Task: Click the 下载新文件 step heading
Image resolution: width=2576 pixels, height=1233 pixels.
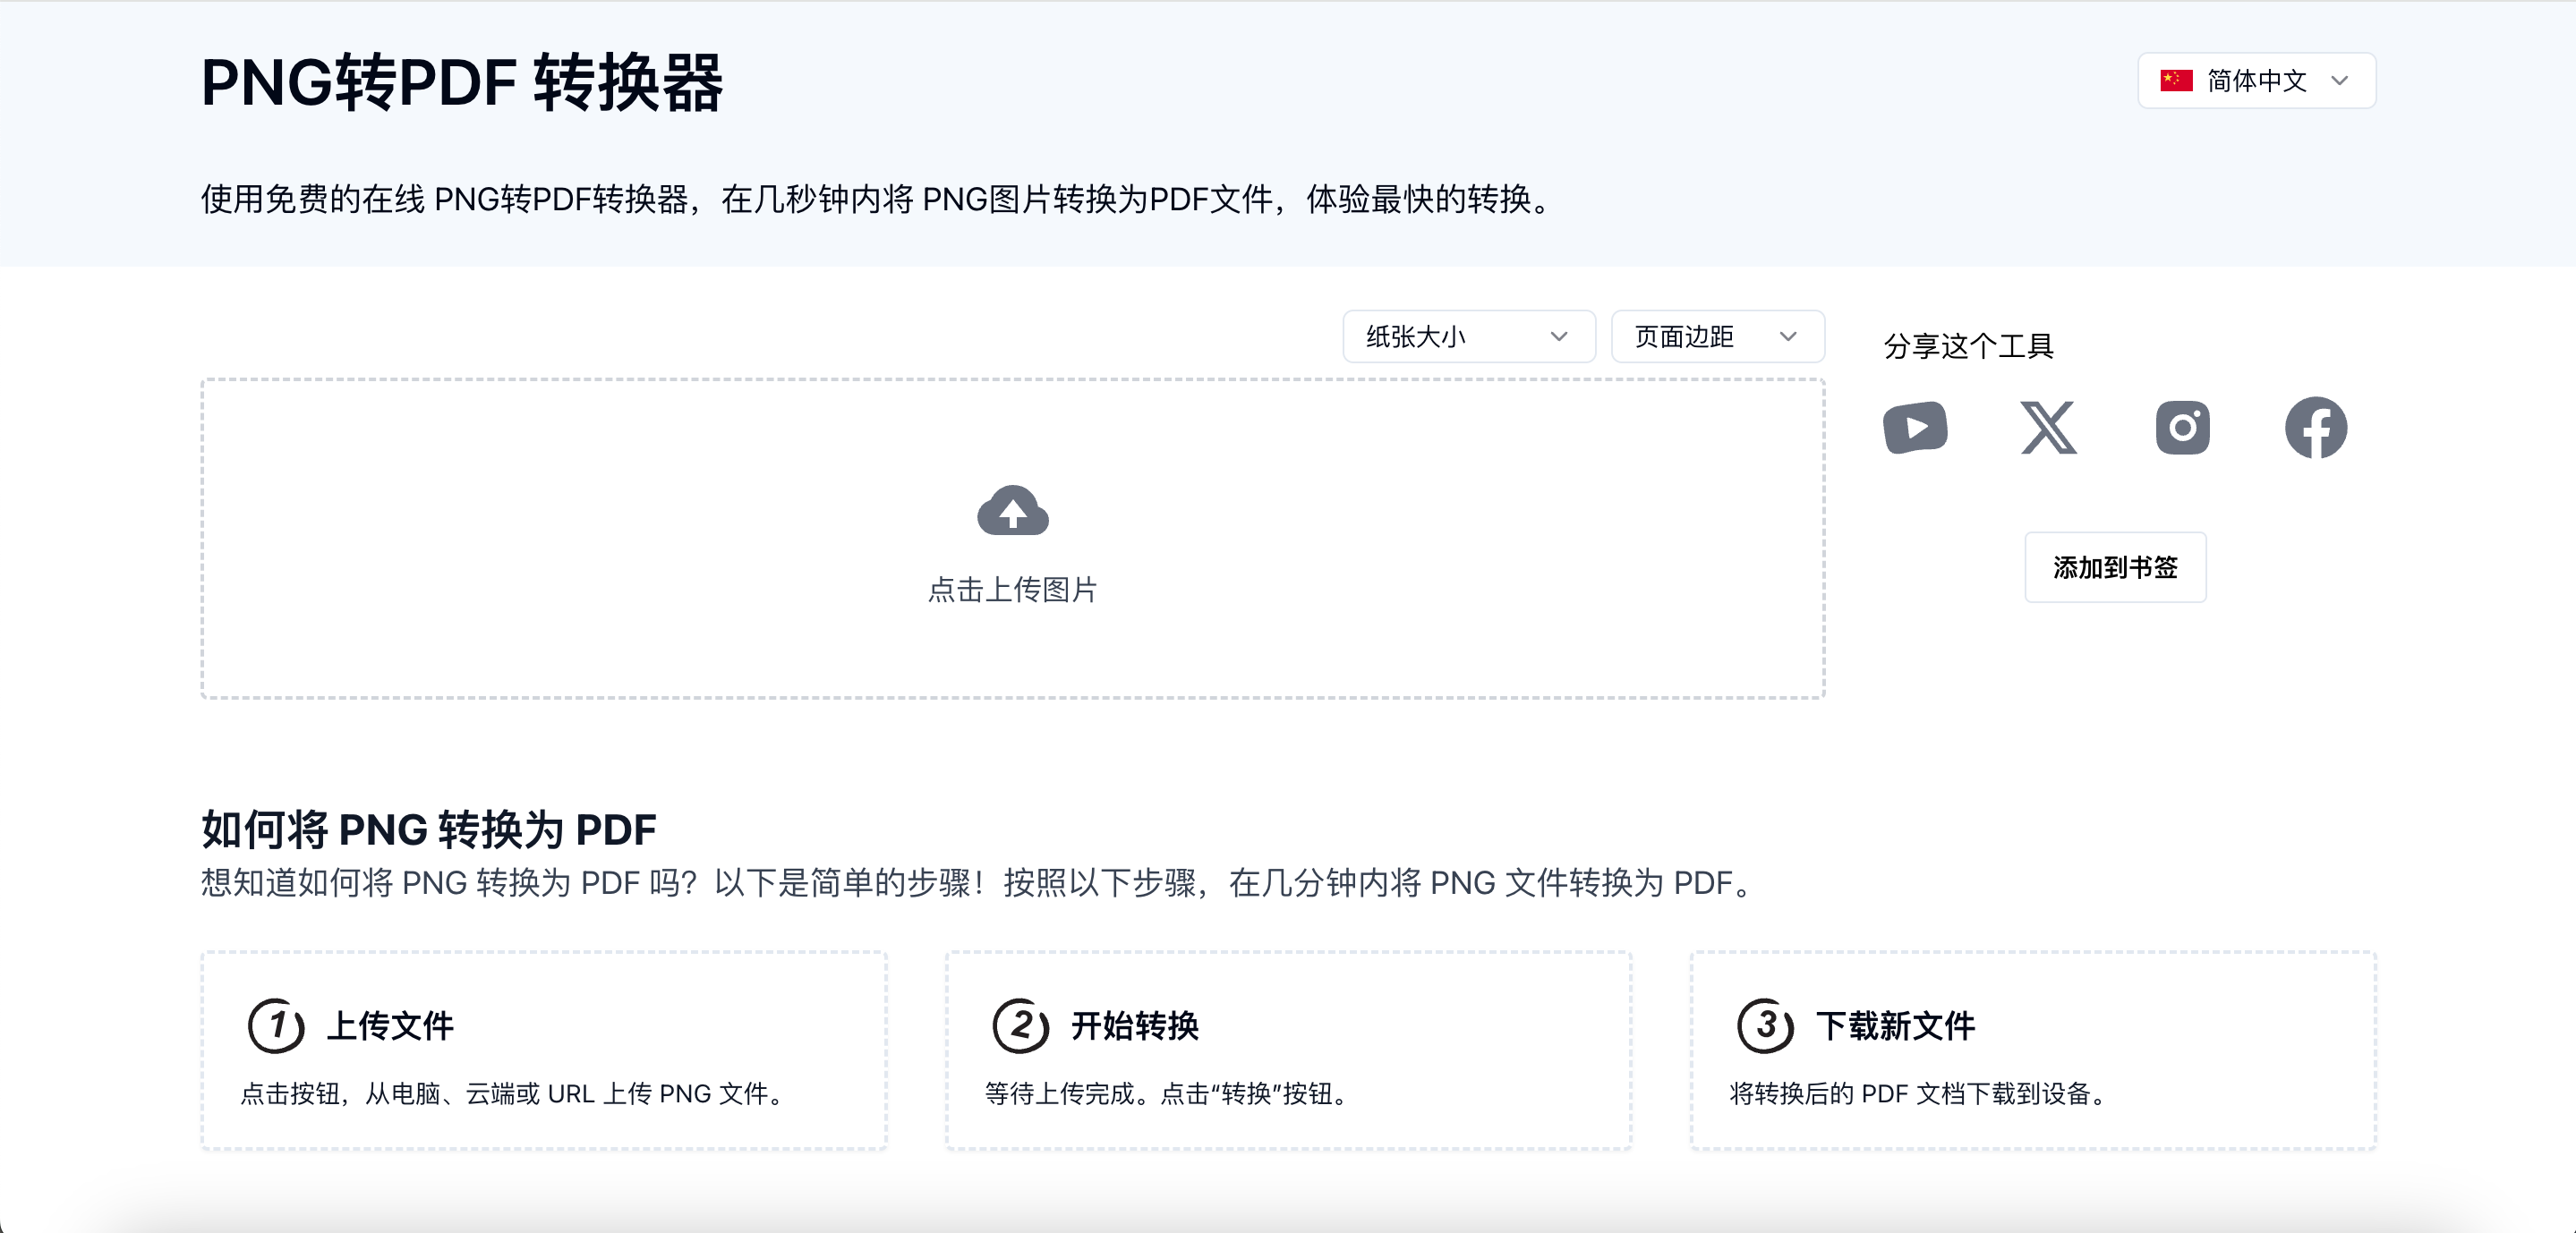Action: [x=1895, y=1026]
